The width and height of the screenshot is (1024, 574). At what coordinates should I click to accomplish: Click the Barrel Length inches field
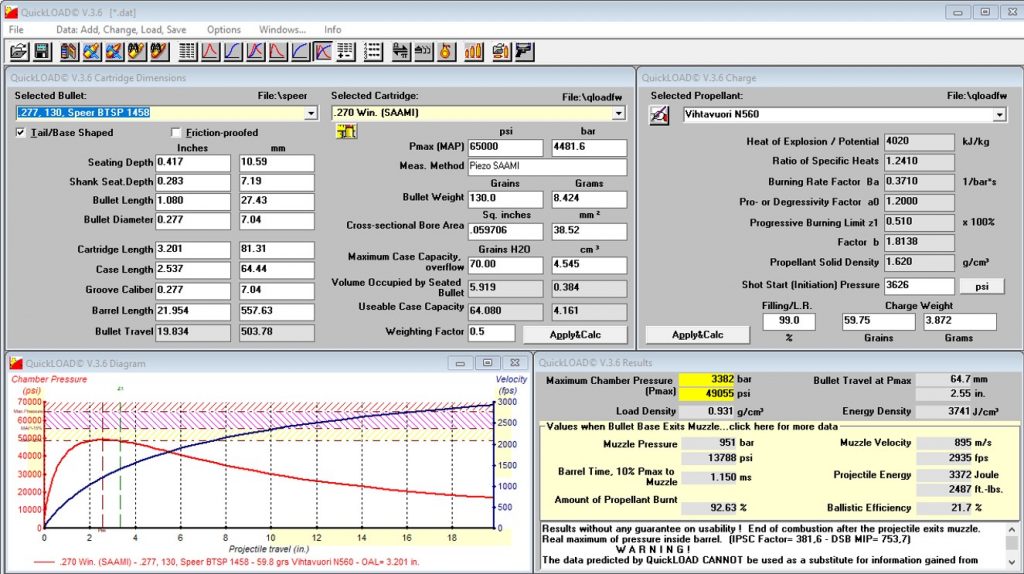[x=193, y=311]
